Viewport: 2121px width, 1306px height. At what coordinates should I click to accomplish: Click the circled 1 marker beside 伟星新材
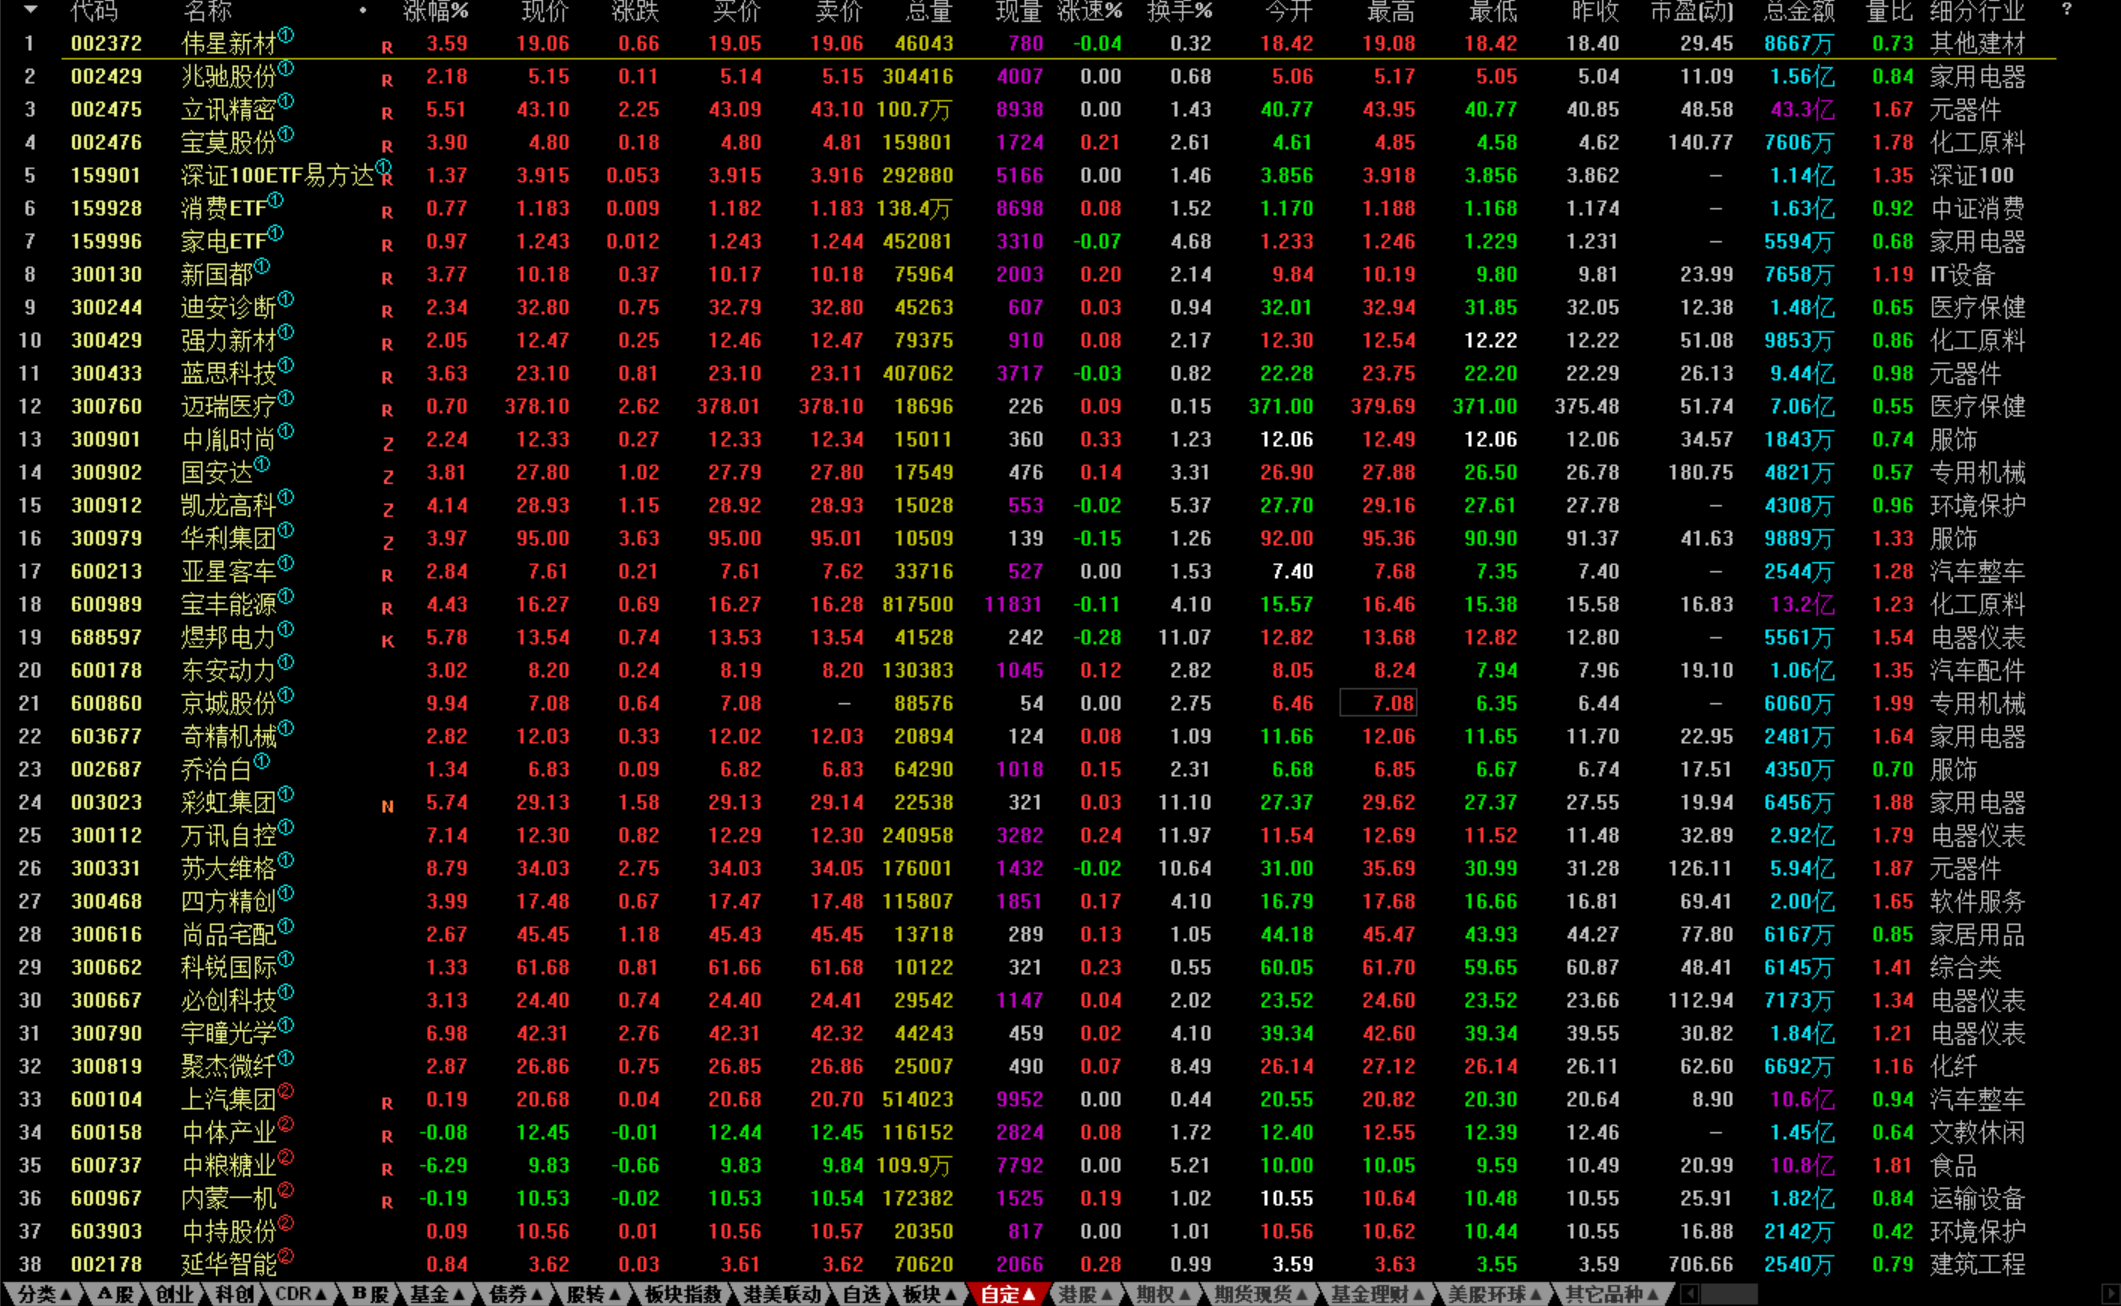pos(286,36)
